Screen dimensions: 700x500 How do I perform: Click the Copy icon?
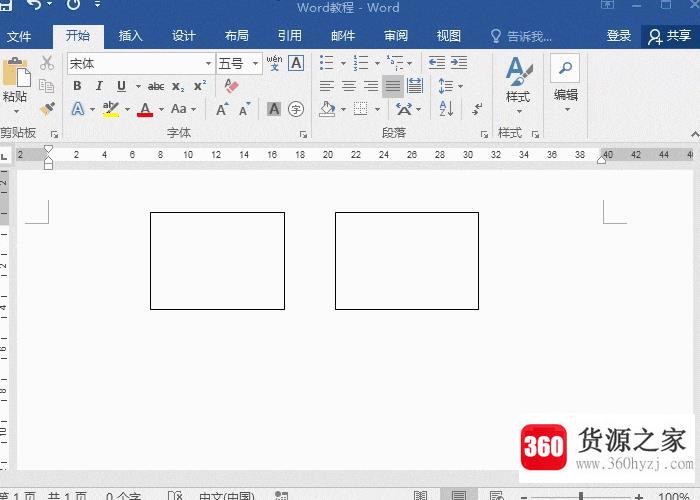pos(46,86)
